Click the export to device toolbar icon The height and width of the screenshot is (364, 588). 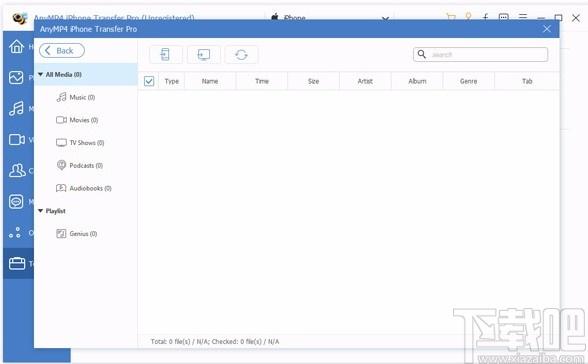tap(165, 55)
